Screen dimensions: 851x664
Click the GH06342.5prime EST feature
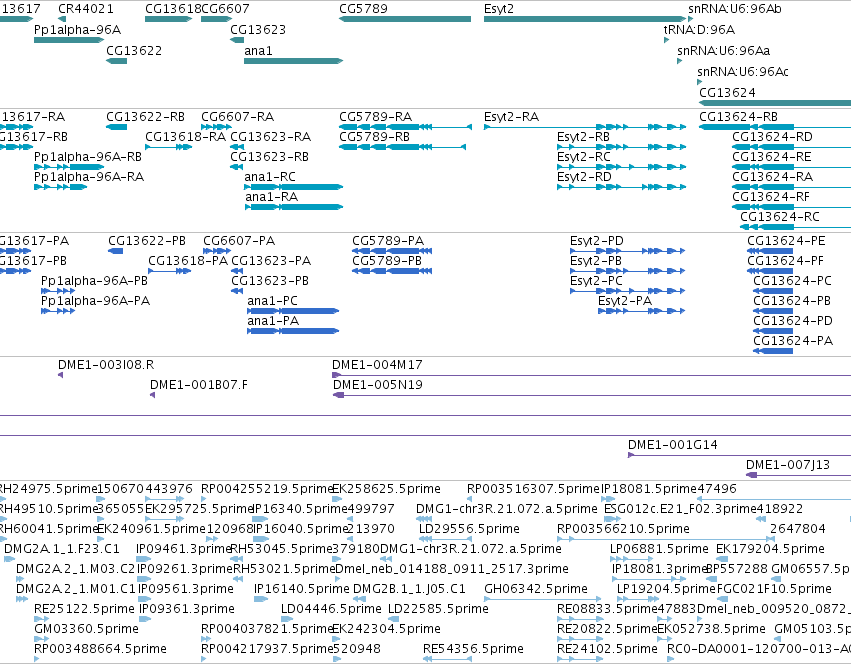pyautogui.click(x=543, y=599)
